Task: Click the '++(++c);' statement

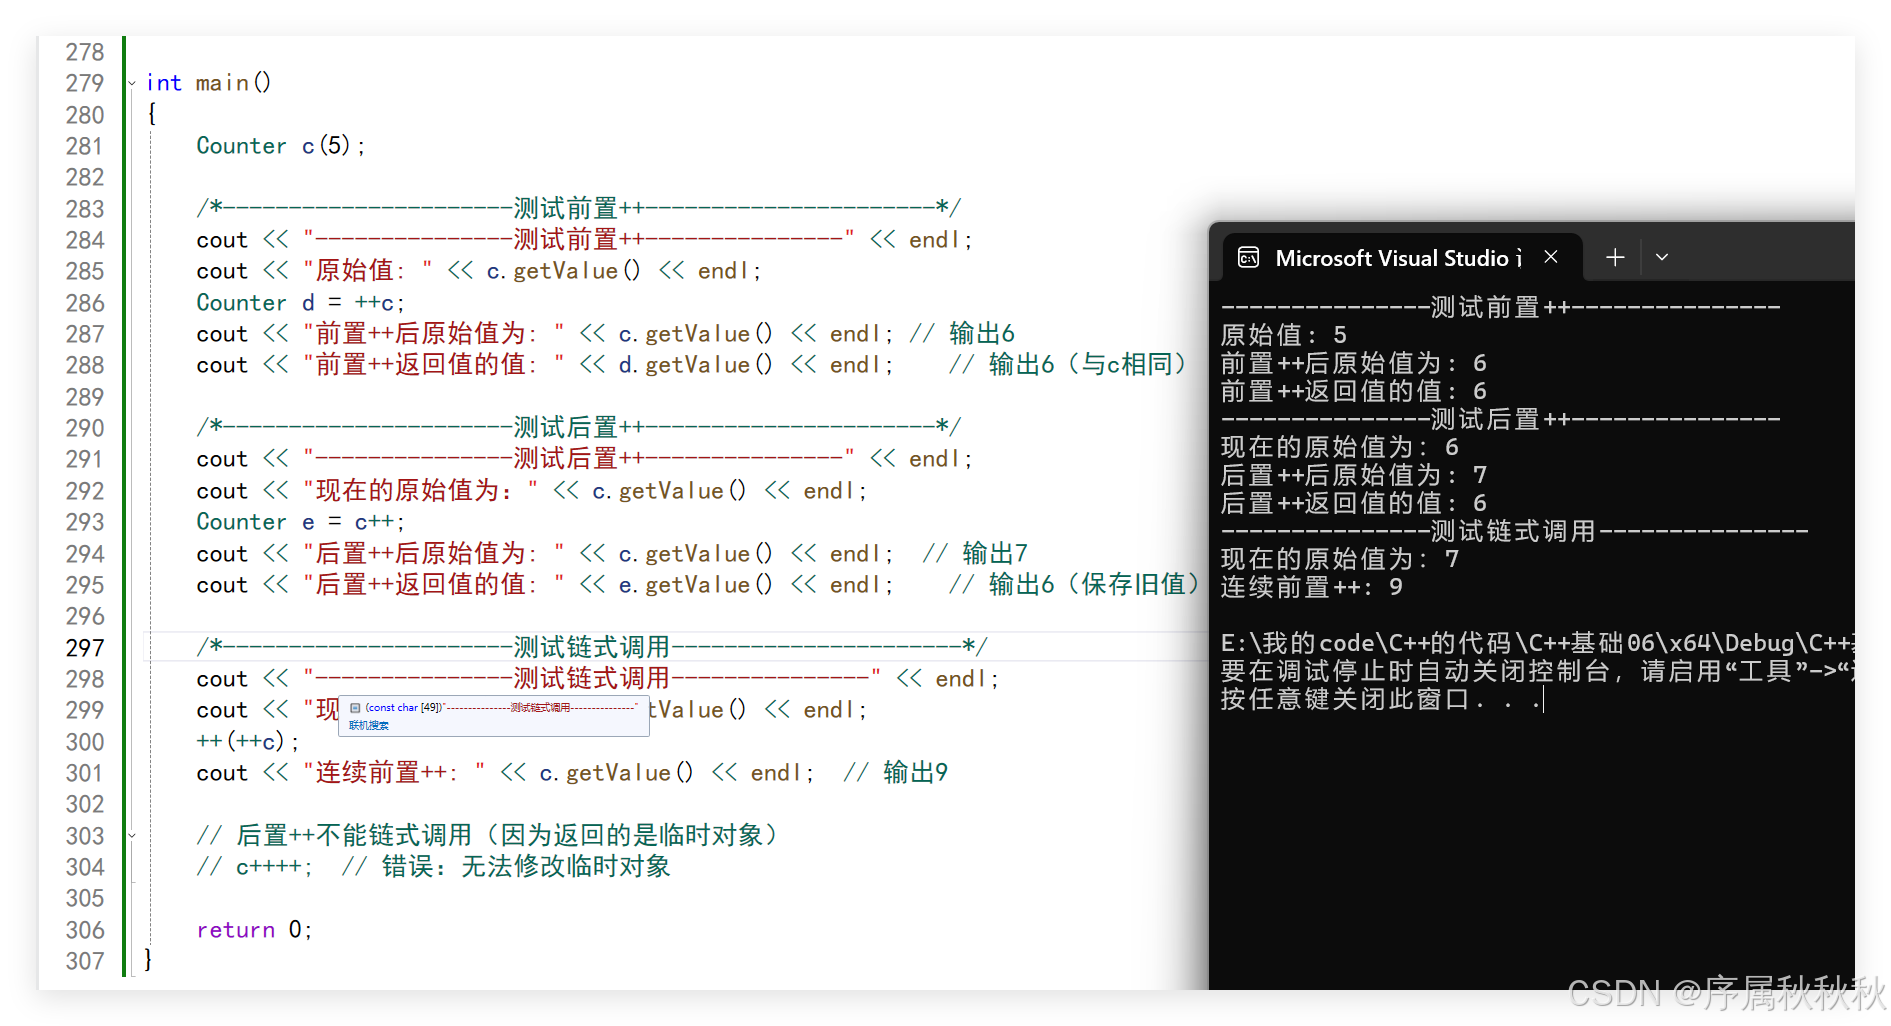Action: point(247,742)
